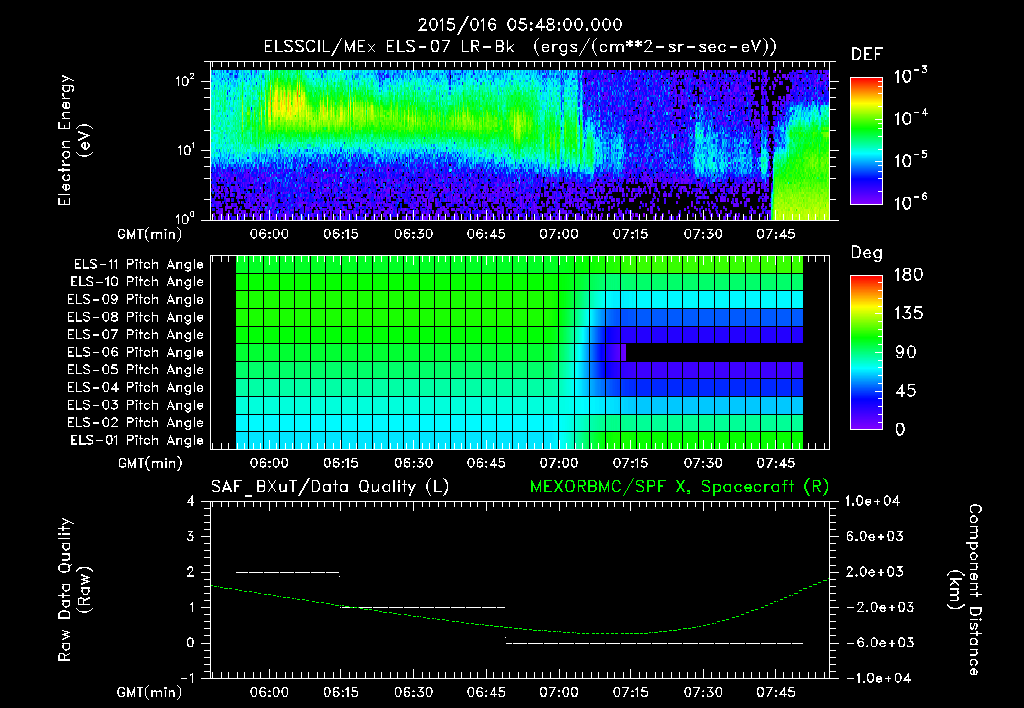This screenshot has width=1024, height=708.
Task: Click the 06:00 tick under the pitch angle plot
Action: (269, 463)
